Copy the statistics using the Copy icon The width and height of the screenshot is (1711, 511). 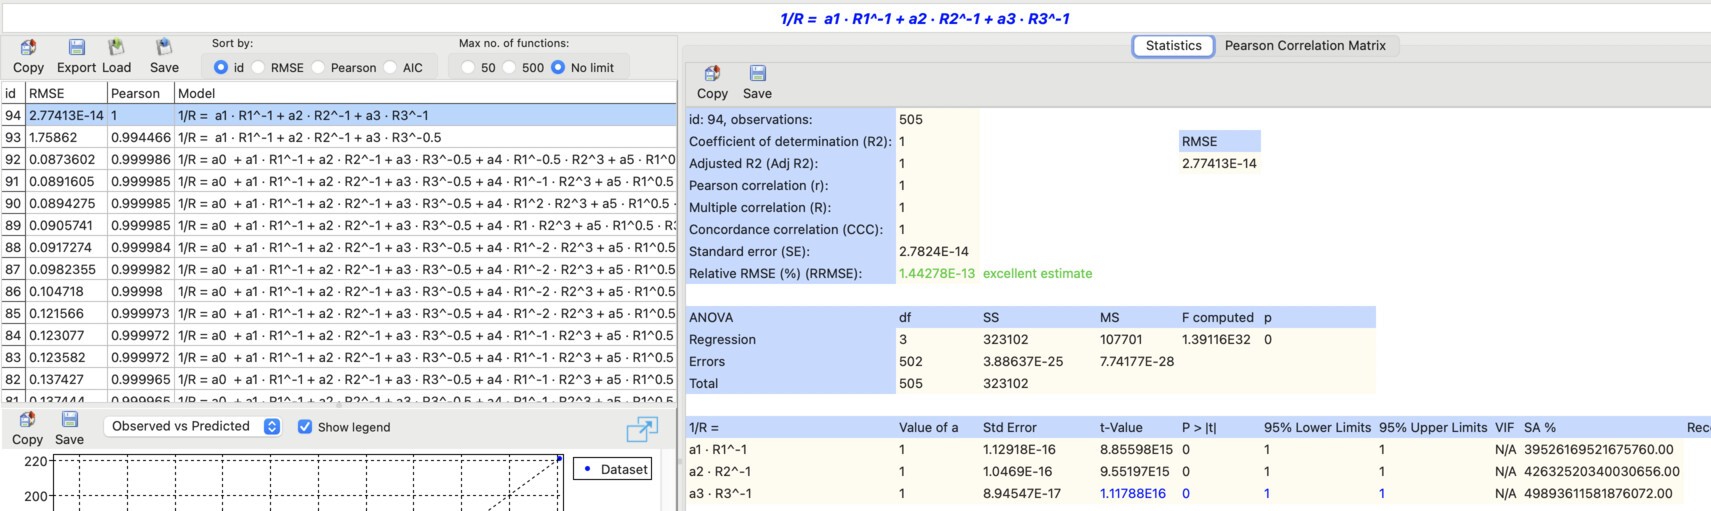point(712,74)
